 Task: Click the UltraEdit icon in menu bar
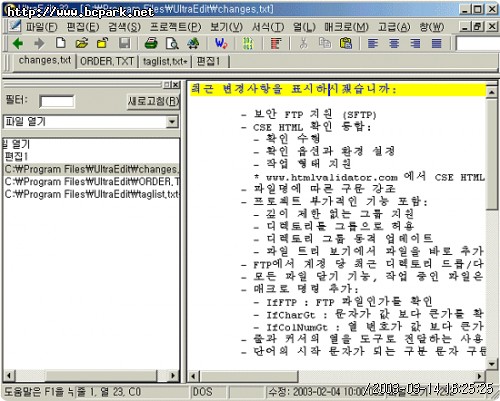pyautogui.click(x=14, y=26)
